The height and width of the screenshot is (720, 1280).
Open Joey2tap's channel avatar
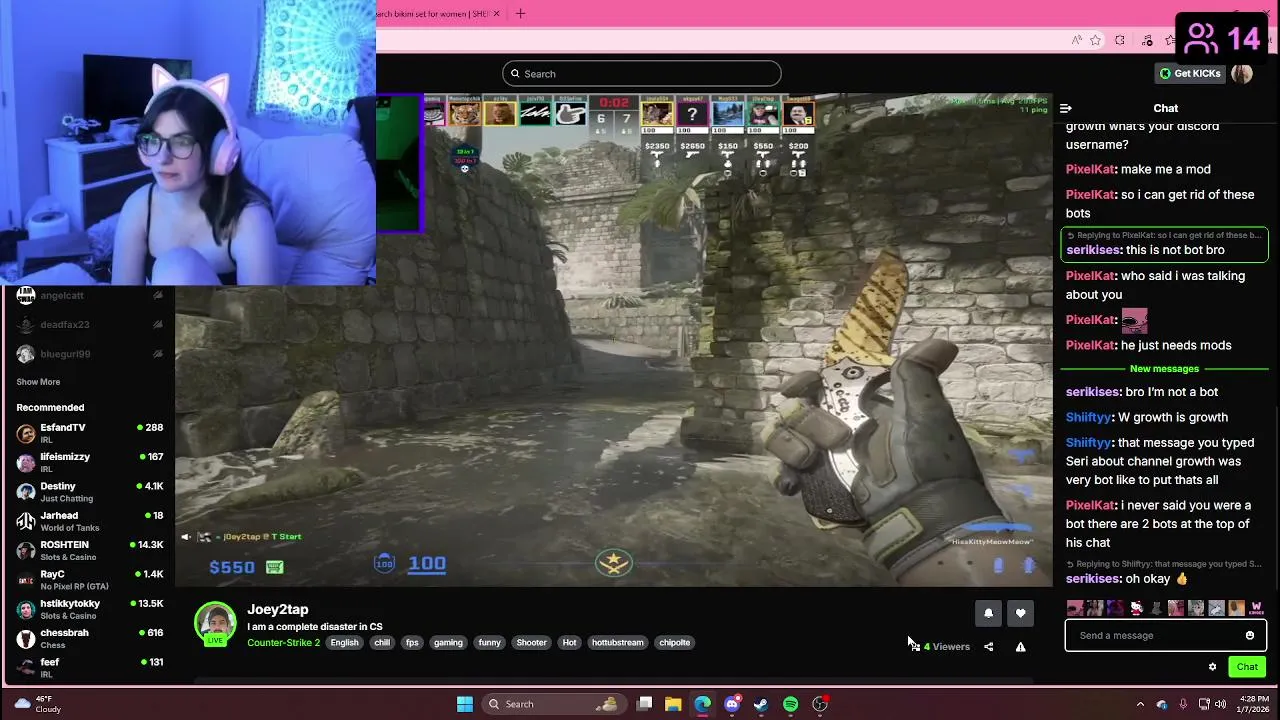(x=215, y=623)
